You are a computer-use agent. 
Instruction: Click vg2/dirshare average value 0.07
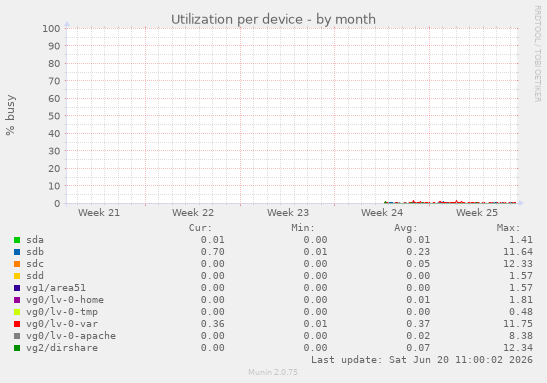418,348
